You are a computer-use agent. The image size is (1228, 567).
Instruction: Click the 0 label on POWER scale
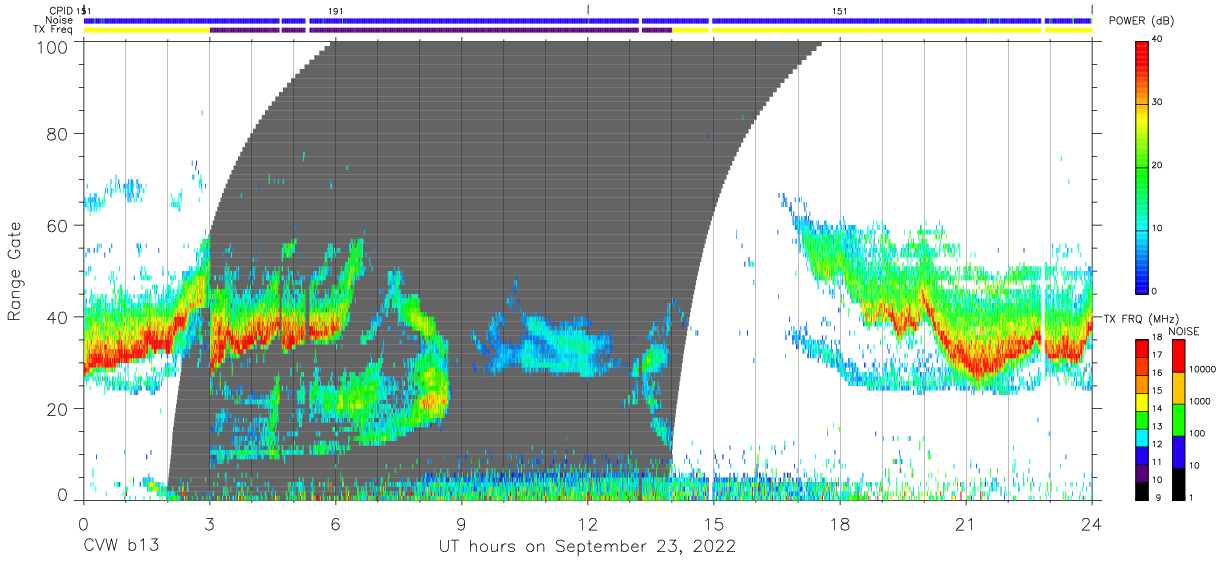coord(1155,291)
